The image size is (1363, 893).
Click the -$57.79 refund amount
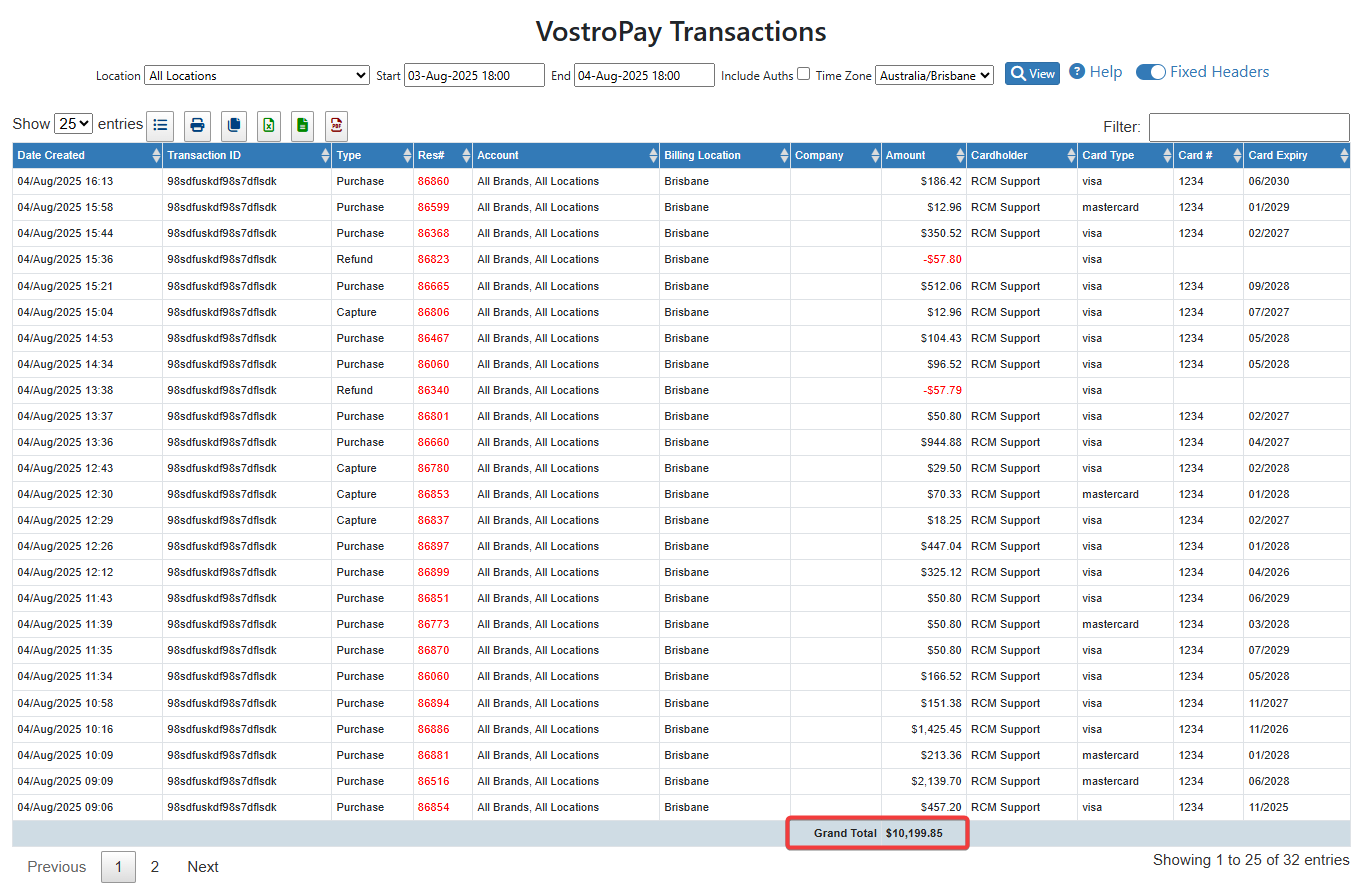click(942, 390)
